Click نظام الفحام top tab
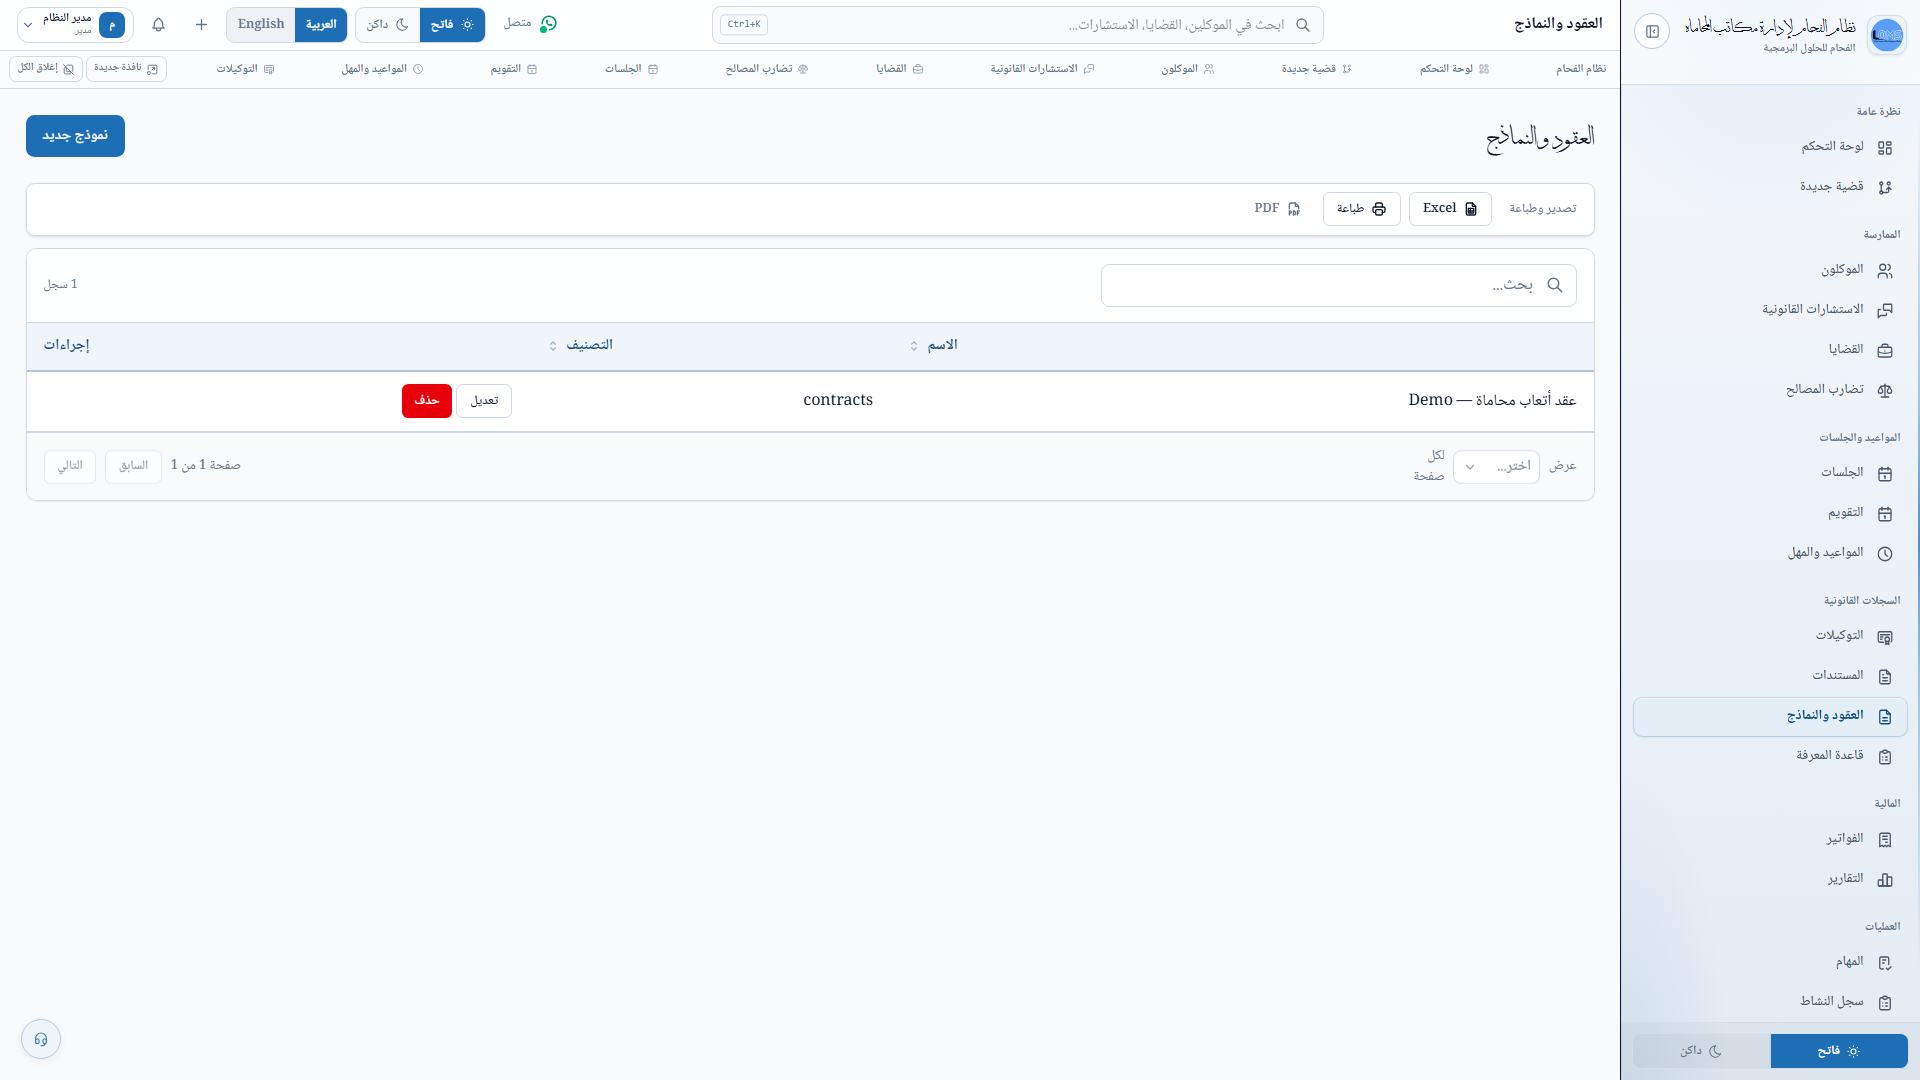Viewport: 1920px width, 1080px height. point(1581,69)
